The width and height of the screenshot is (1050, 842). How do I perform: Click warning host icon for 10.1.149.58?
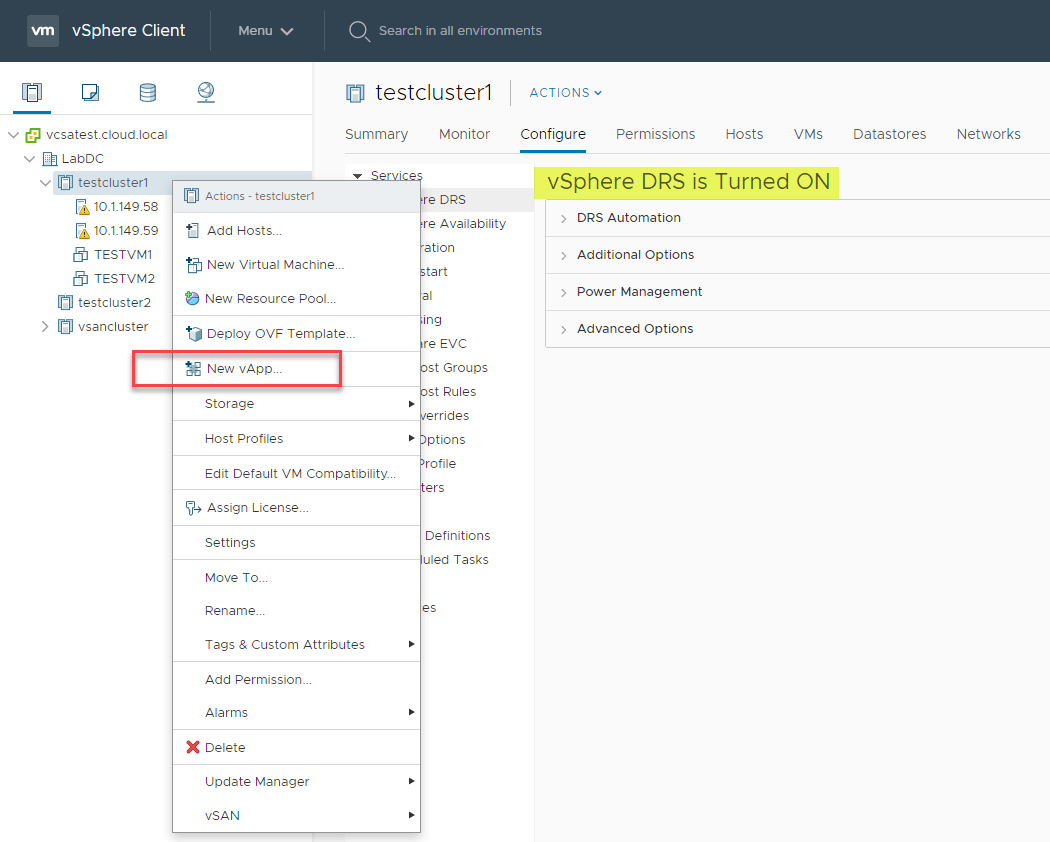pos(82,207)
